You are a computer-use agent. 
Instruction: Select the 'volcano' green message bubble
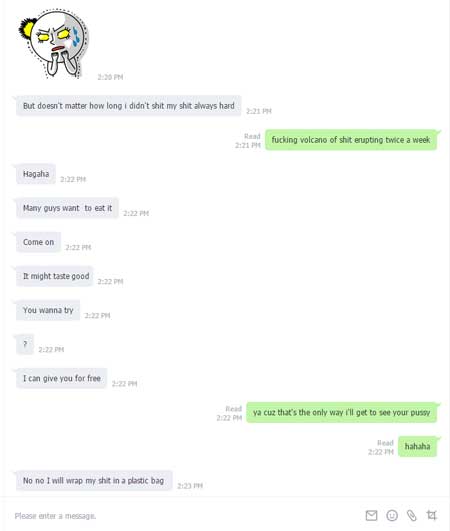[351, 140]
